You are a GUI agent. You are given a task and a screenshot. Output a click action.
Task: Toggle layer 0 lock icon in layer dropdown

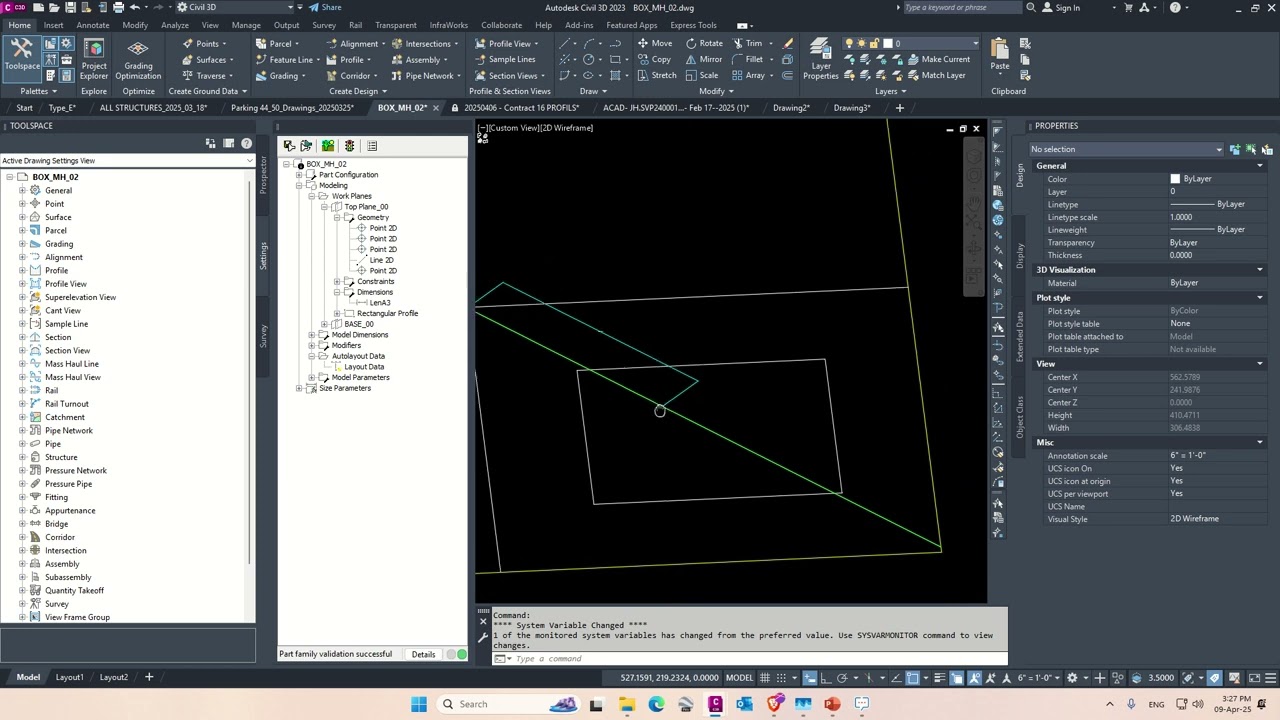(x=874, y=43)
